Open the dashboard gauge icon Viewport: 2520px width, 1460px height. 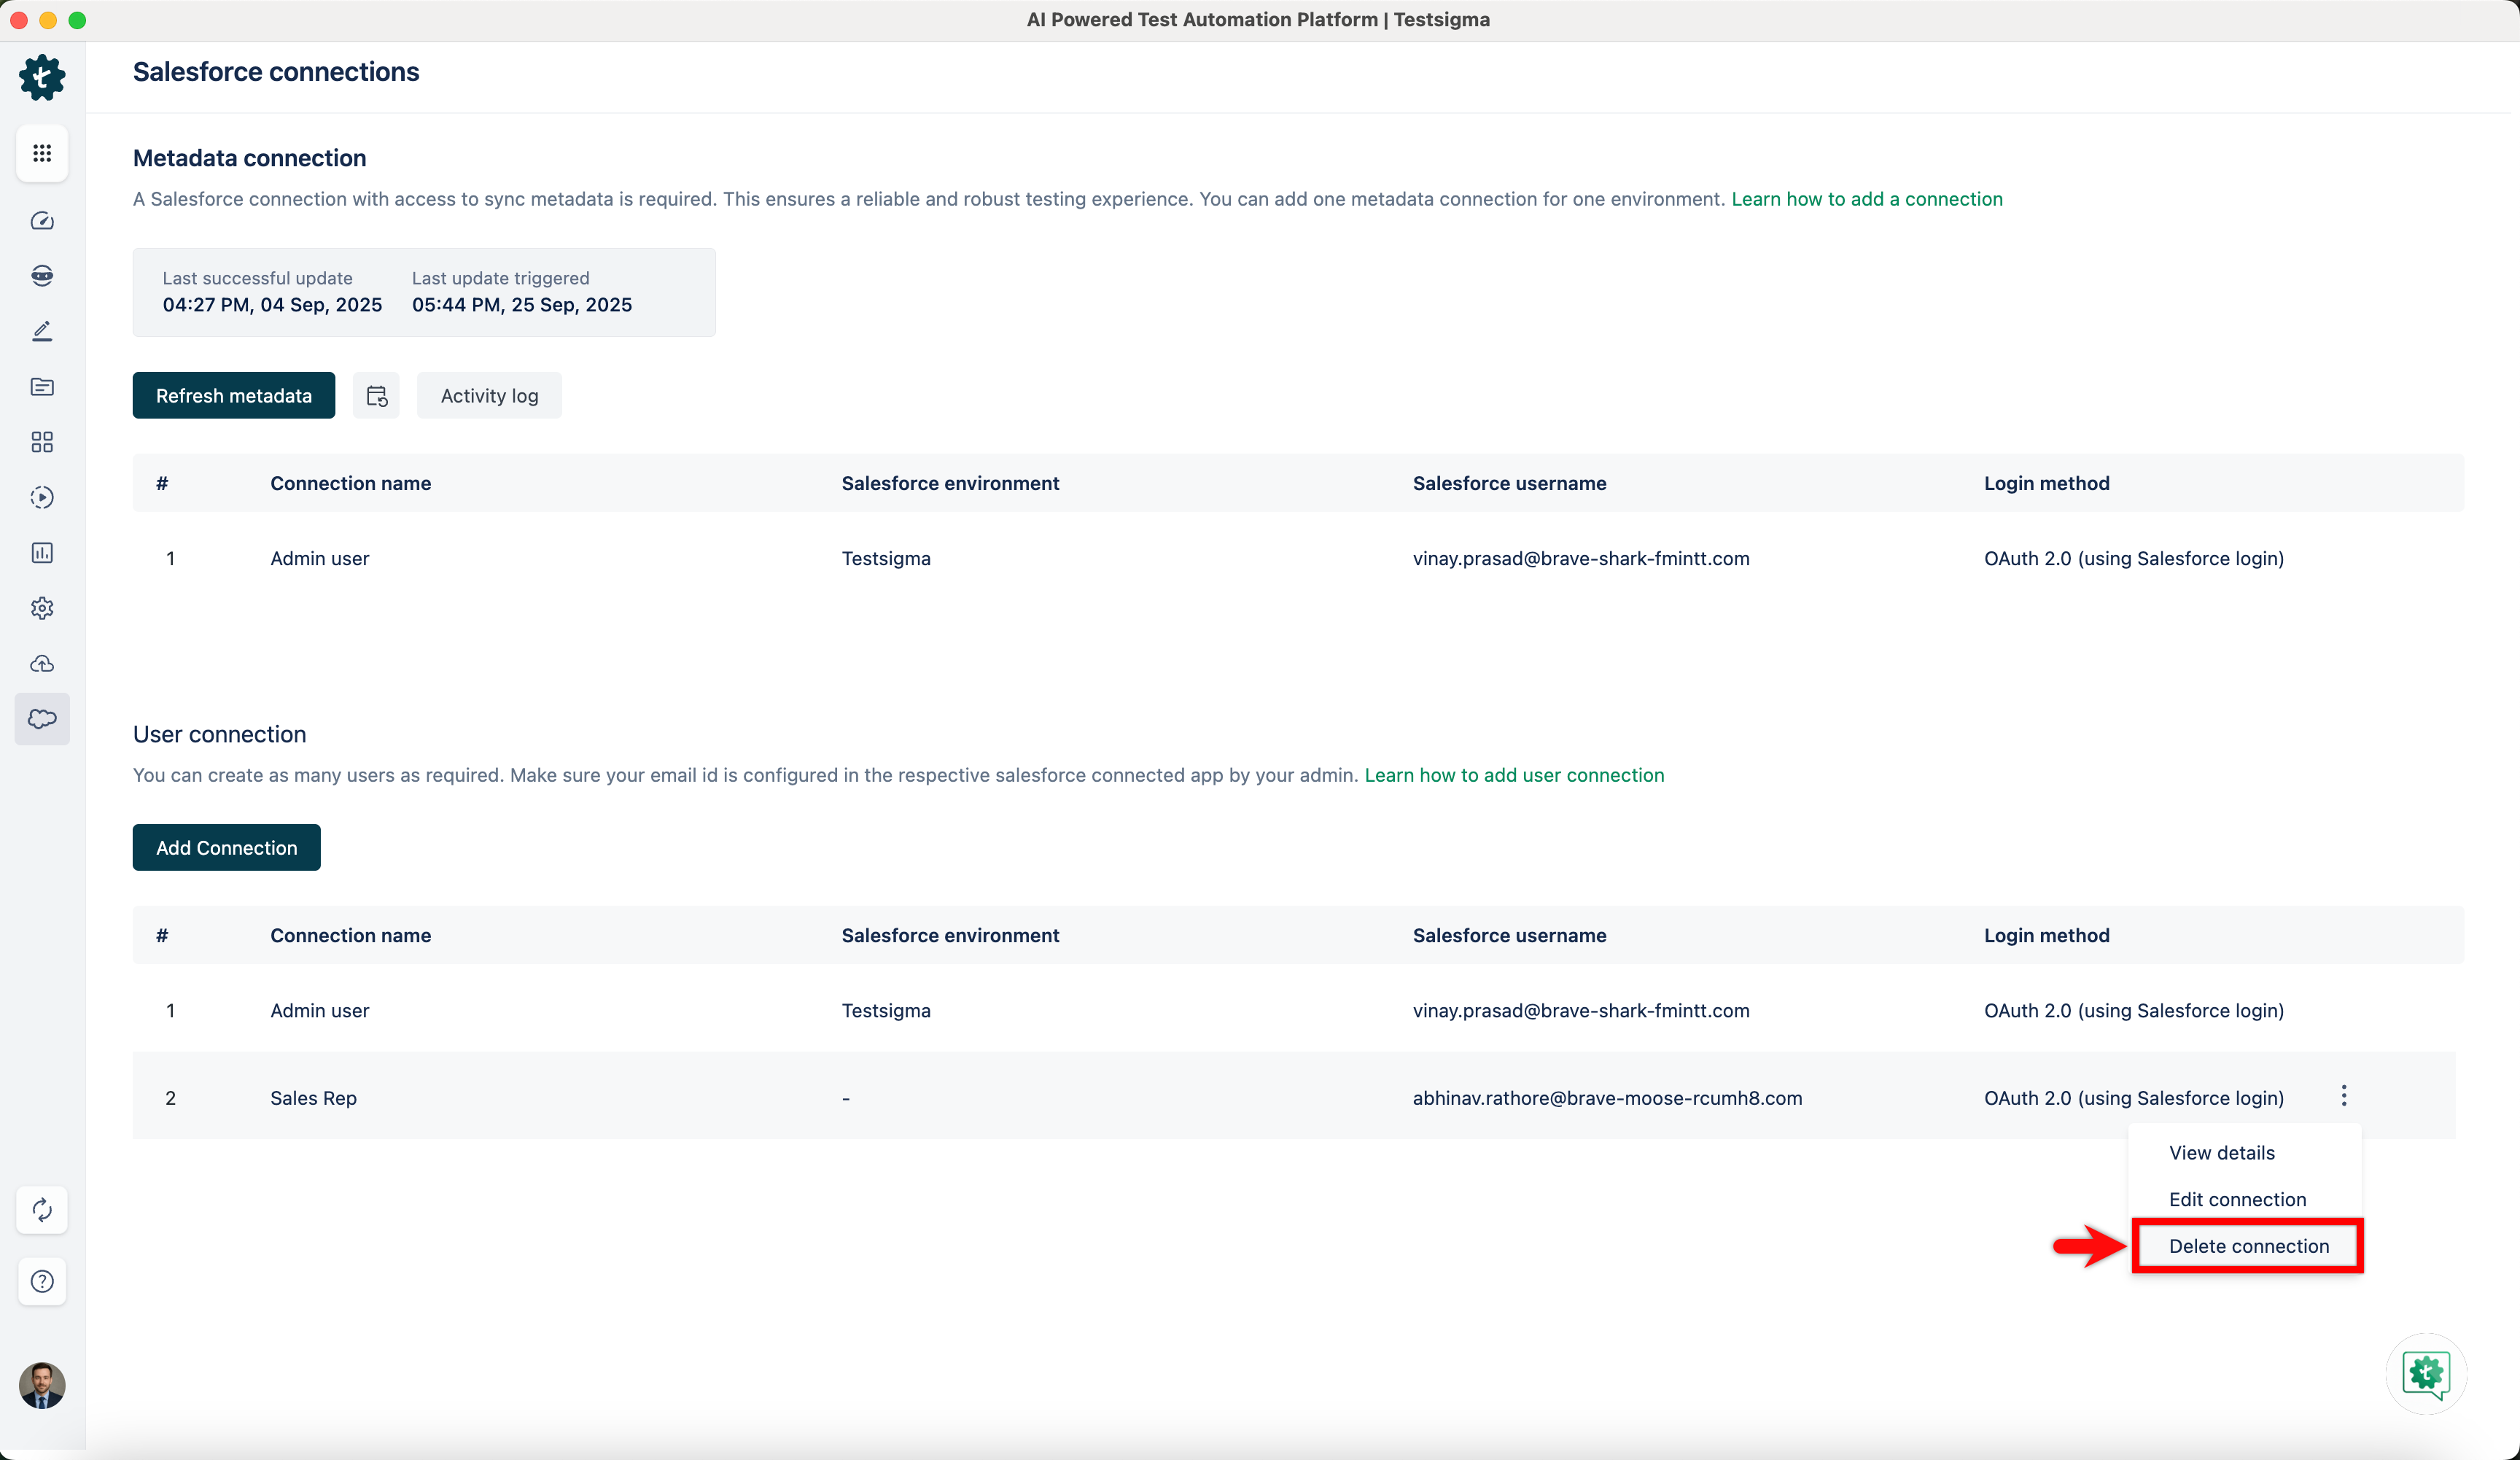click(42, 221)
